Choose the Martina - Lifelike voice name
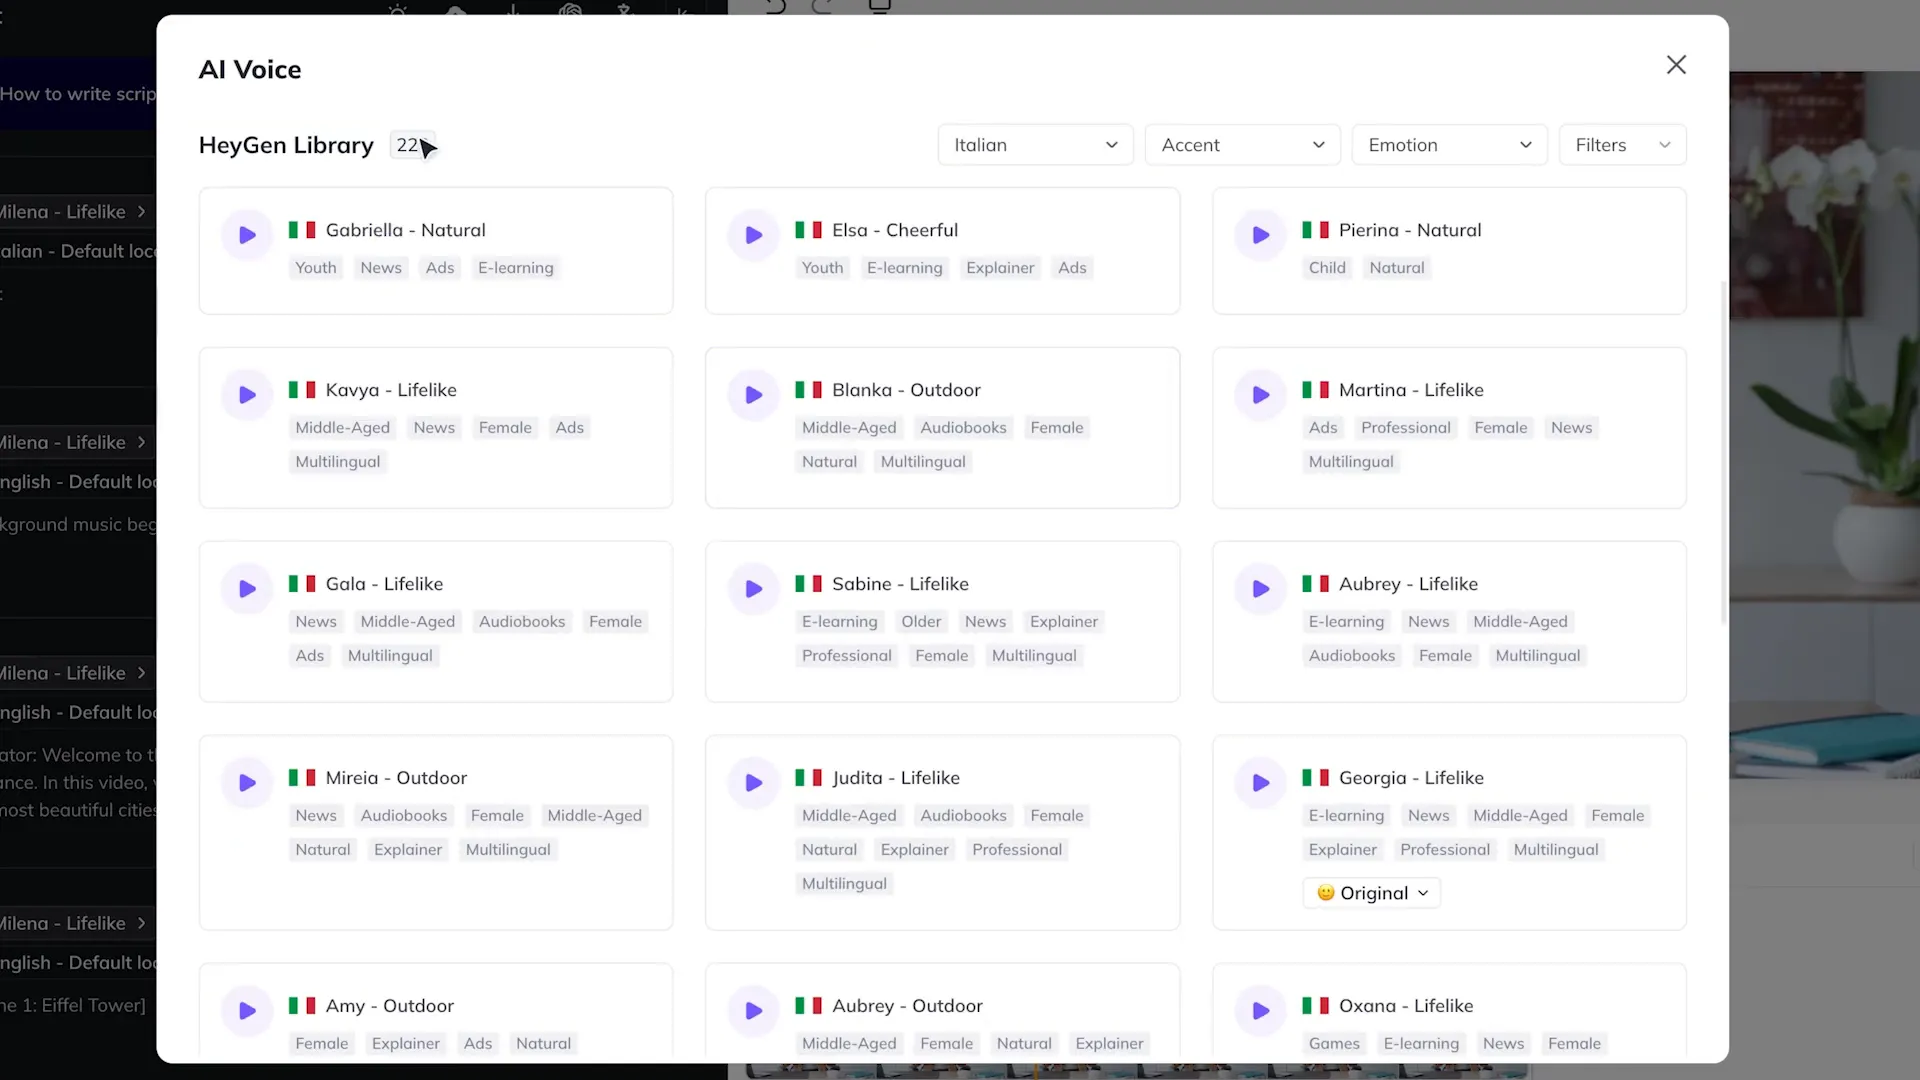1920x1080 pixels. [1411, 390]
